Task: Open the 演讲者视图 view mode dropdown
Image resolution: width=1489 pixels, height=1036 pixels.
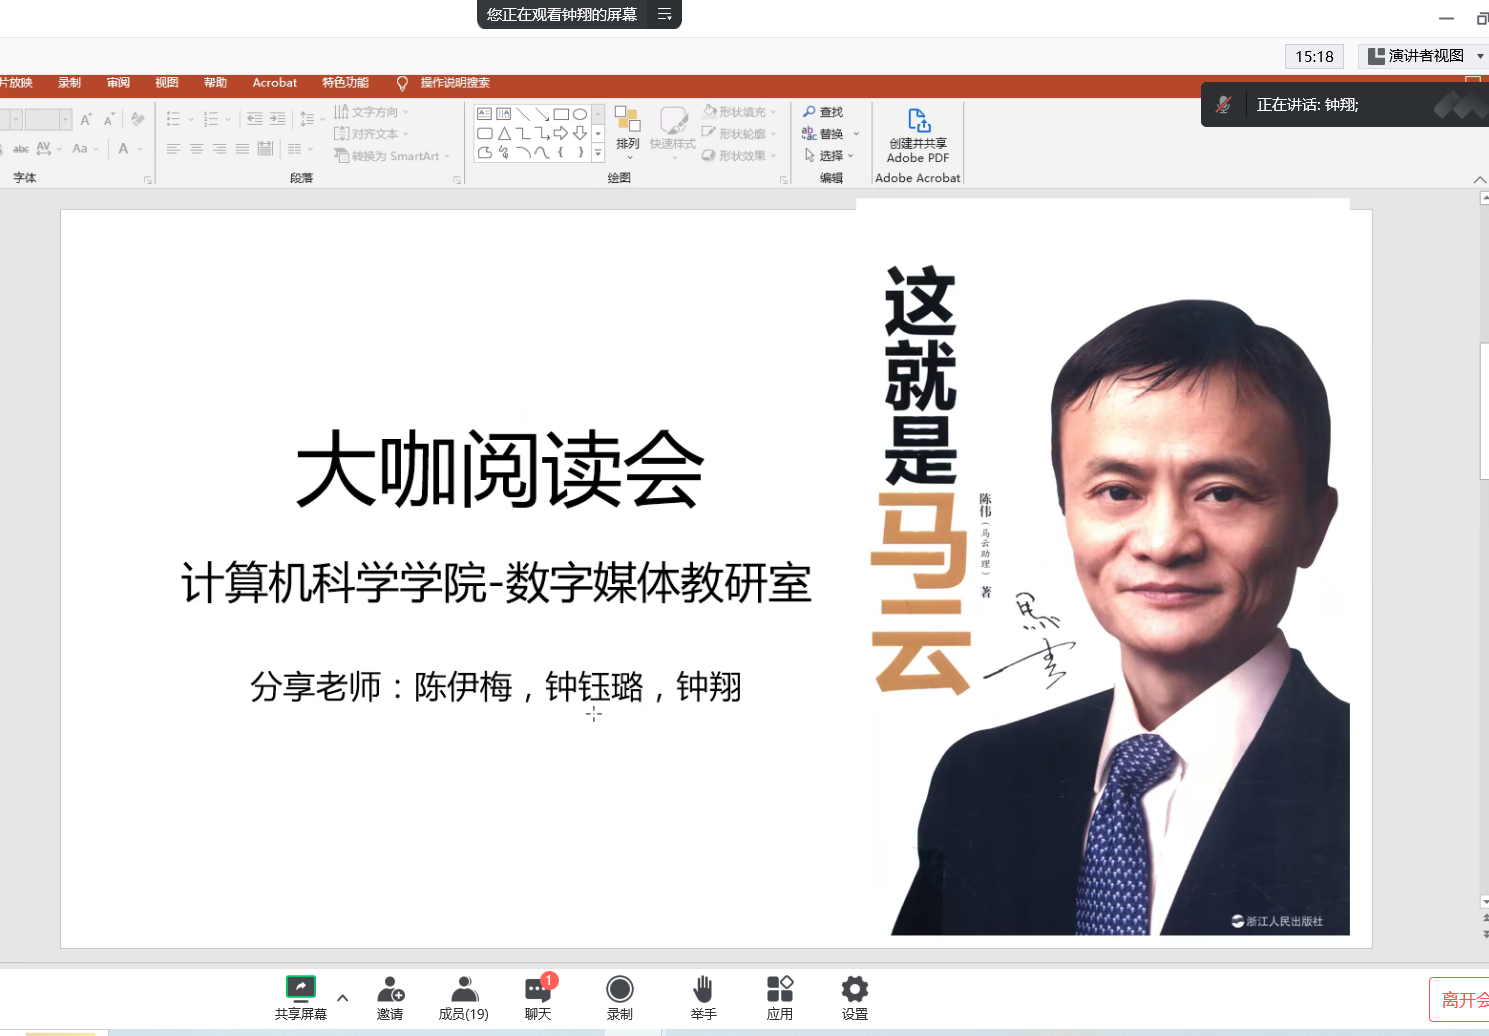Action: click(x=1424, y=56)
